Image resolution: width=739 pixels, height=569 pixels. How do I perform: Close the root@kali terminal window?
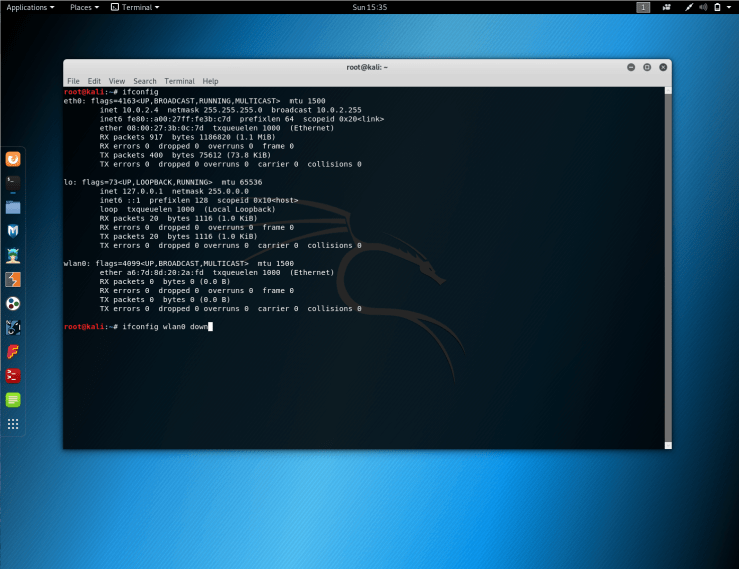[x=663, y=67]
